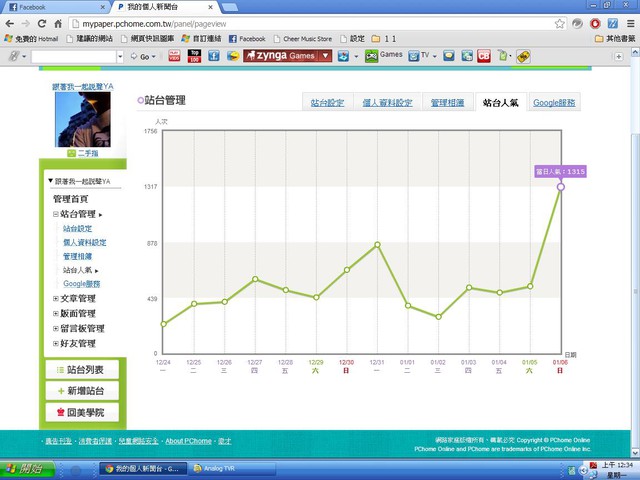
Task: Switch to the 站台設定 tab
Action: coord(327,103)
